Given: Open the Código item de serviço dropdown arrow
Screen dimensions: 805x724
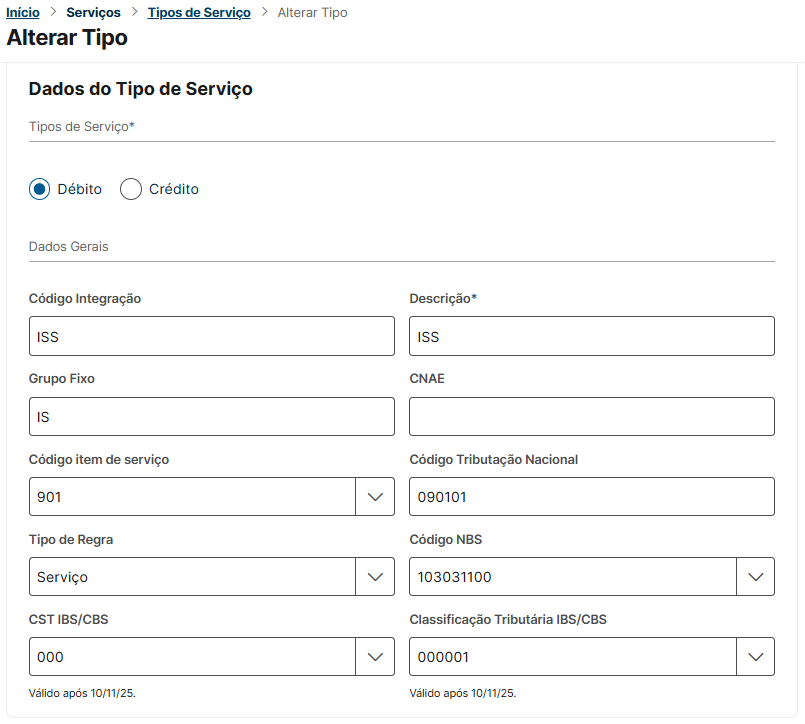Looking at the screenshot, I should click(x=375, y=497).
